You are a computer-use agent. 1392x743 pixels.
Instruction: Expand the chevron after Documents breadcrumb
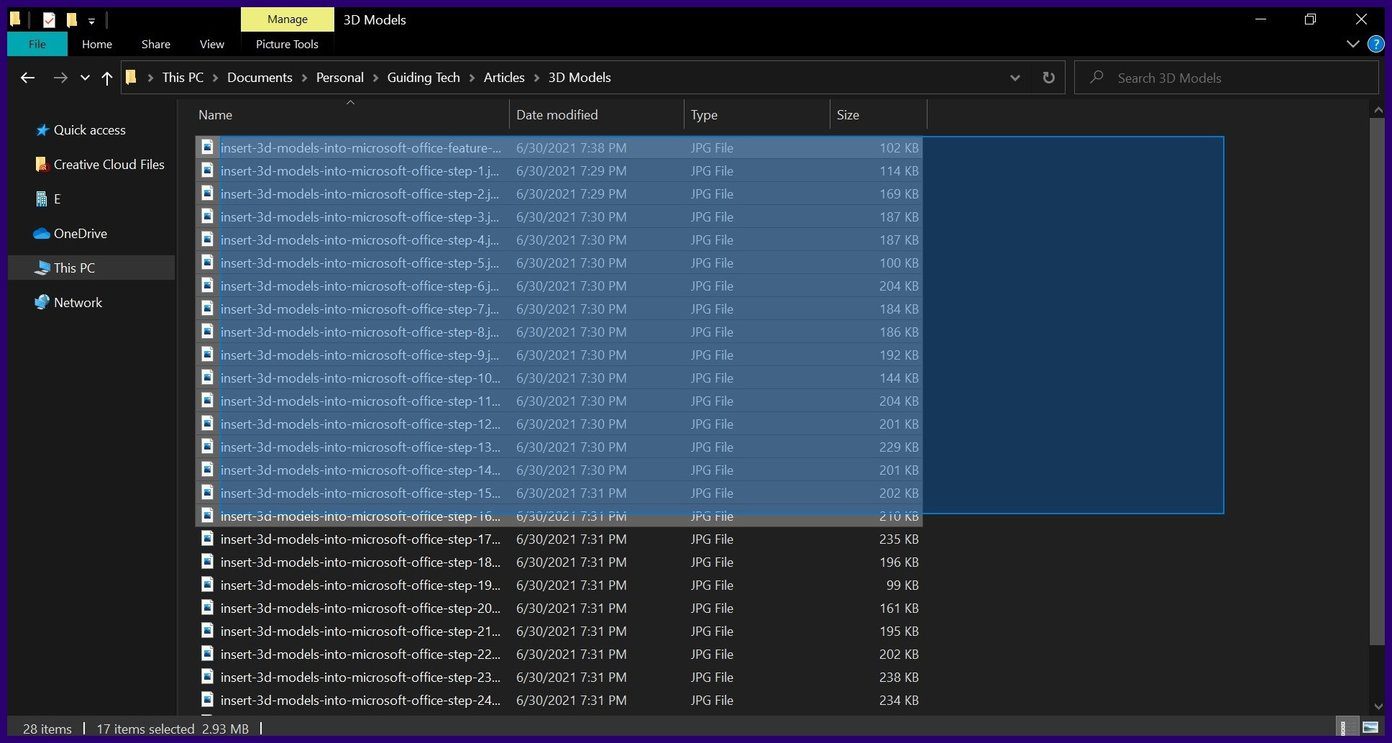click(304, 78)
